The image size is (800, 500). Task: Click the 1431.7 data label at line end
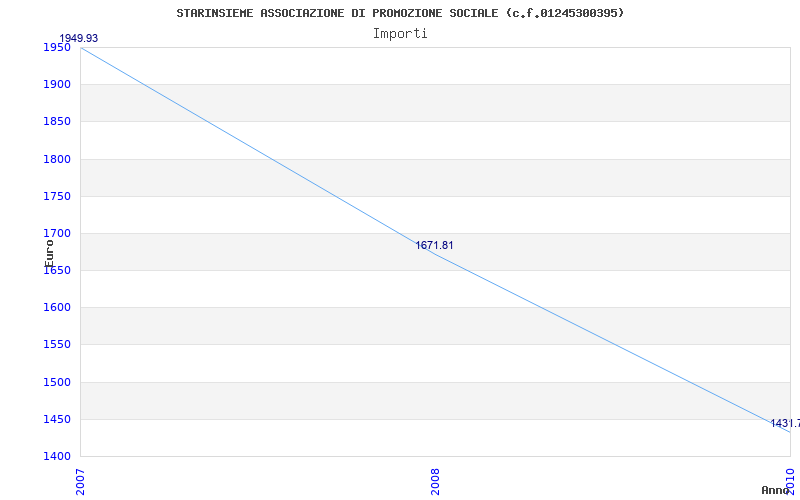click(x=785, y=423)
